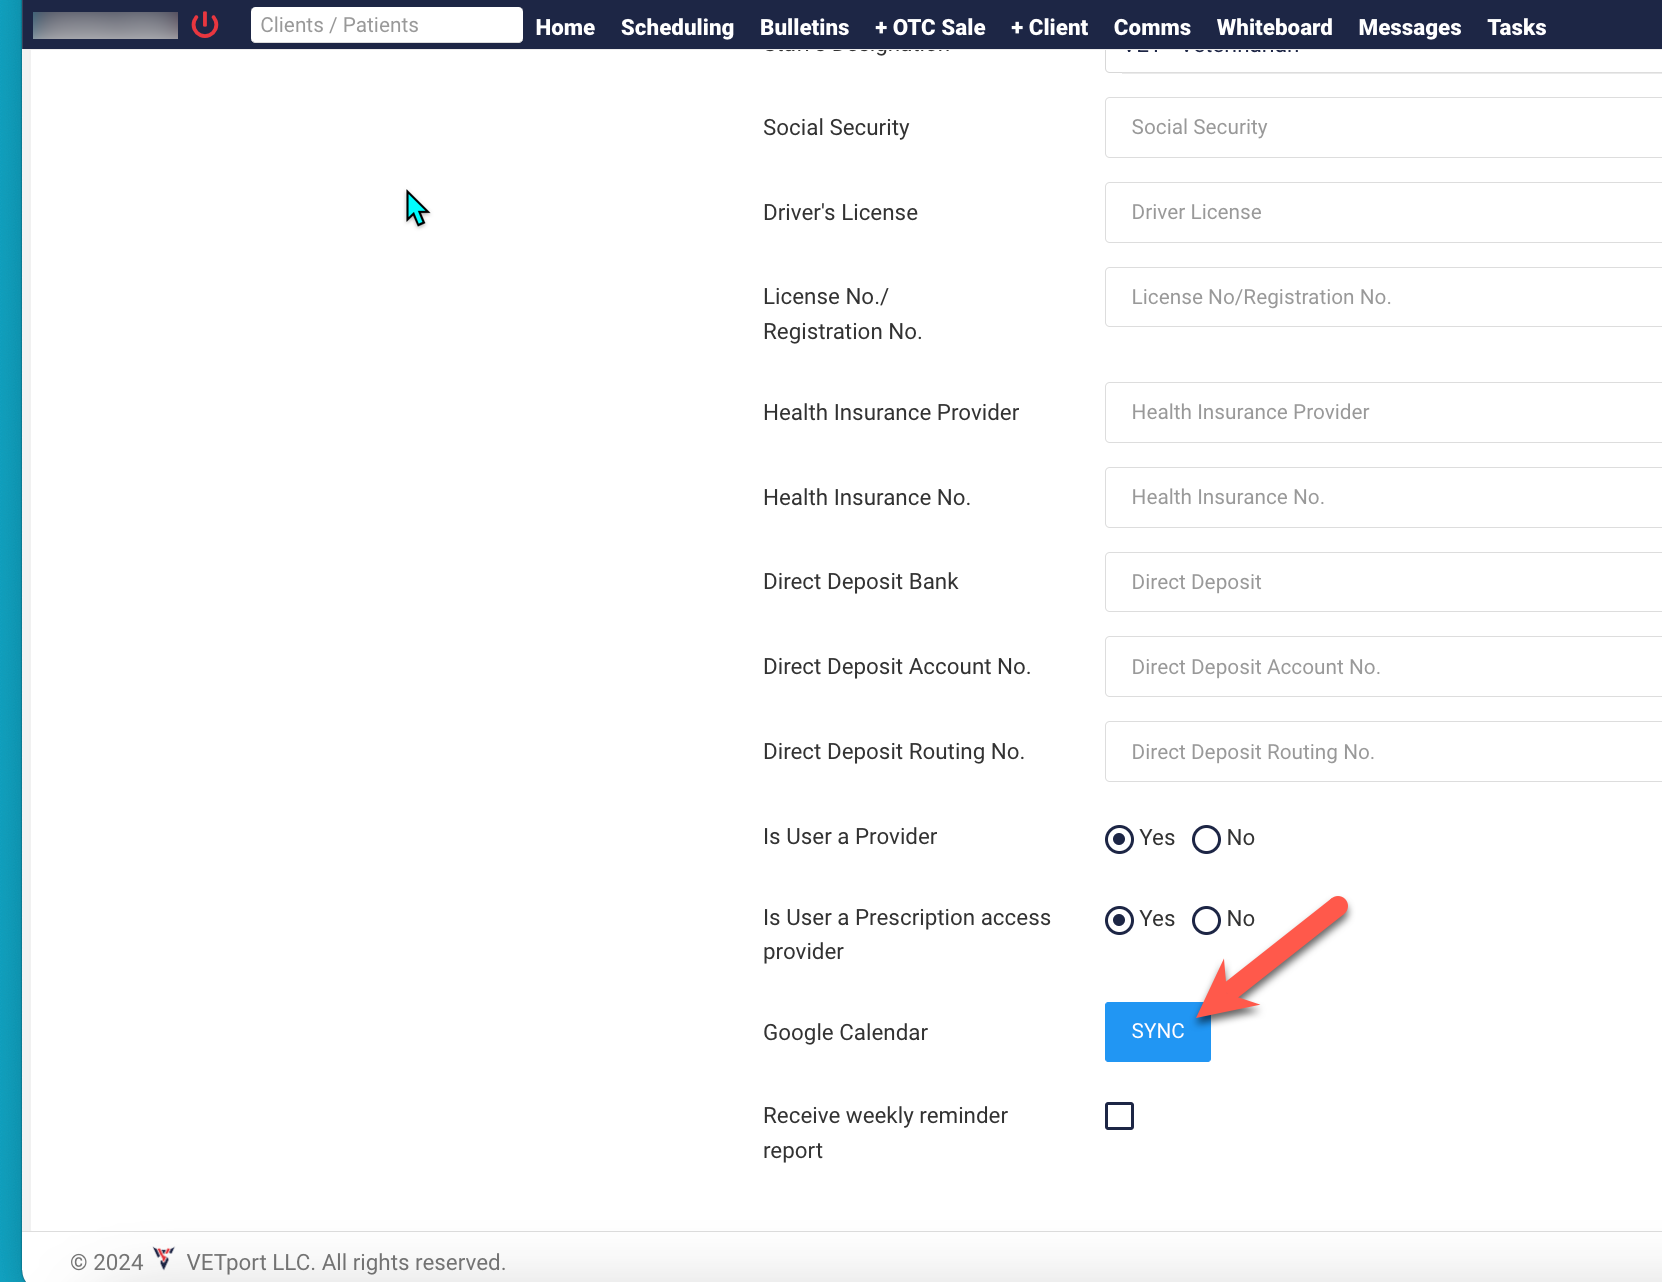Select Yes for Is User a Provider
The height and width of the screenshot is (1282, 1662).
1119,839
